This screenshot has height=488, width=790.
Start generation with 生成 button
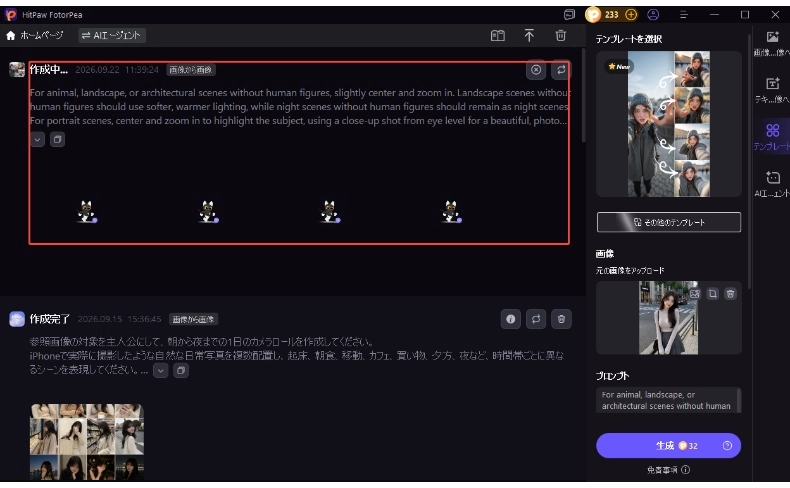(669, 446)
